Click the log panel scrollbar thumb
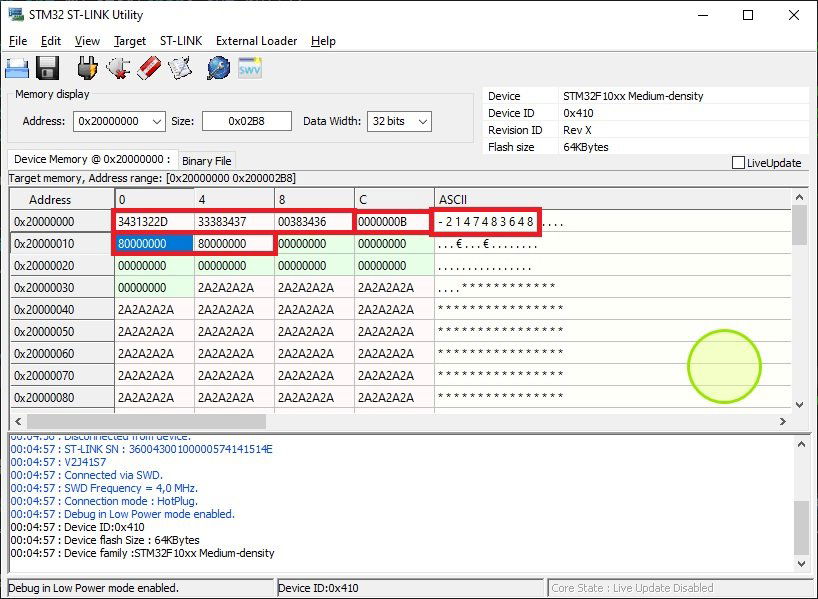The width and height of the screenshot is (818, 599). coord(801,527)
